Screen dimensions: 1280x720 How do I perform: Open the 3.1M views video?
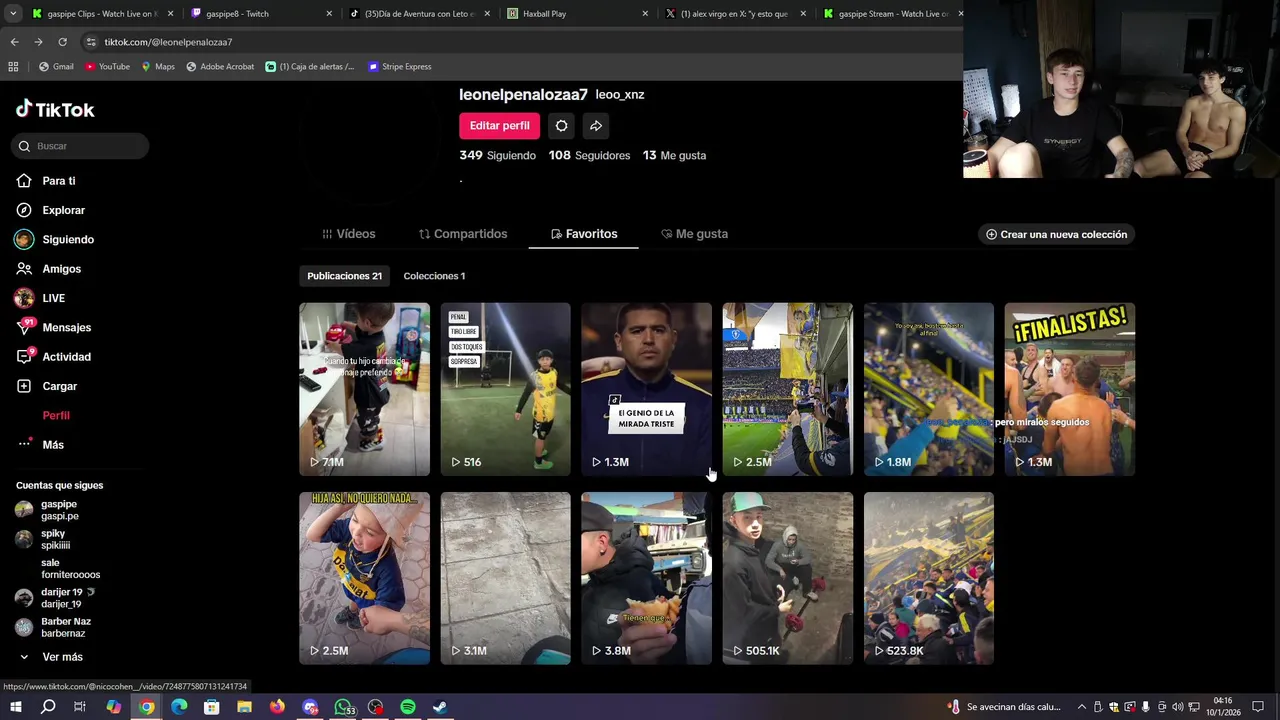(505, 578)
